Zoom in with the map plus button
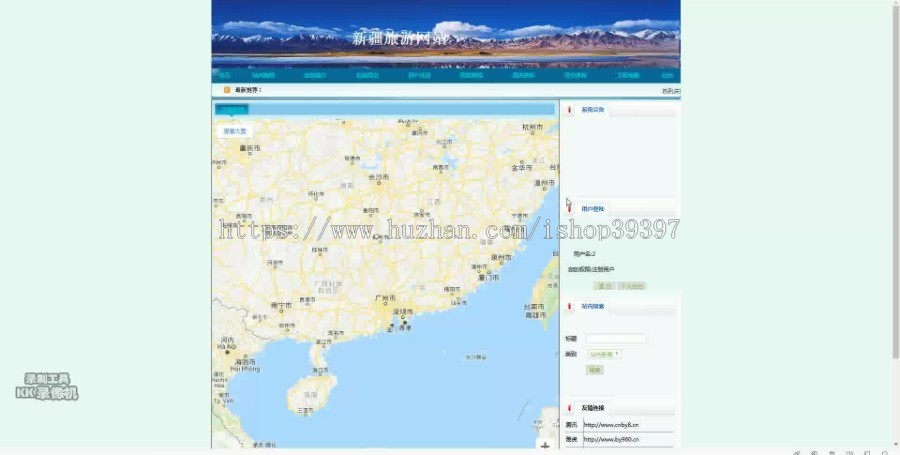 click(x=545, y=446)
